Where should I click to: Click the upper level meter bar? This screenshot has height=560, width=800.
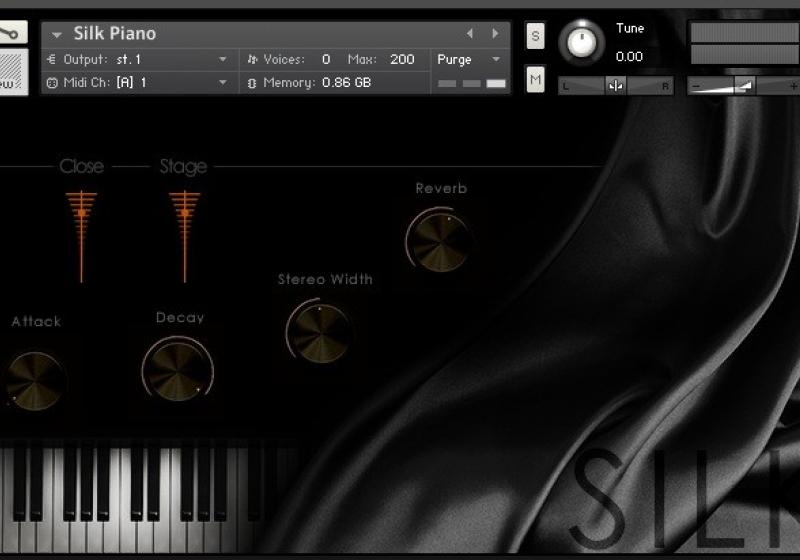pos(745,33)
